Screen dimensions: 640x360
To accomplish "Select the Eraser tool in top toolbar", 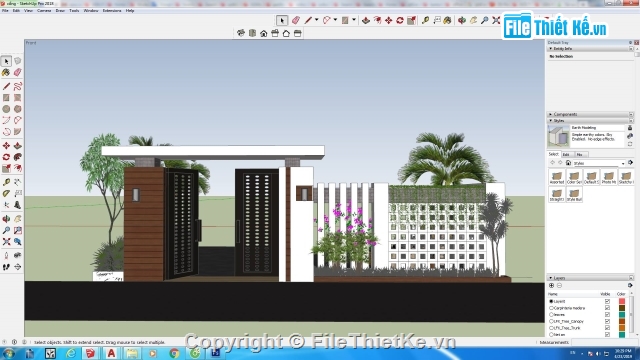I will click(x=296, y=20).
